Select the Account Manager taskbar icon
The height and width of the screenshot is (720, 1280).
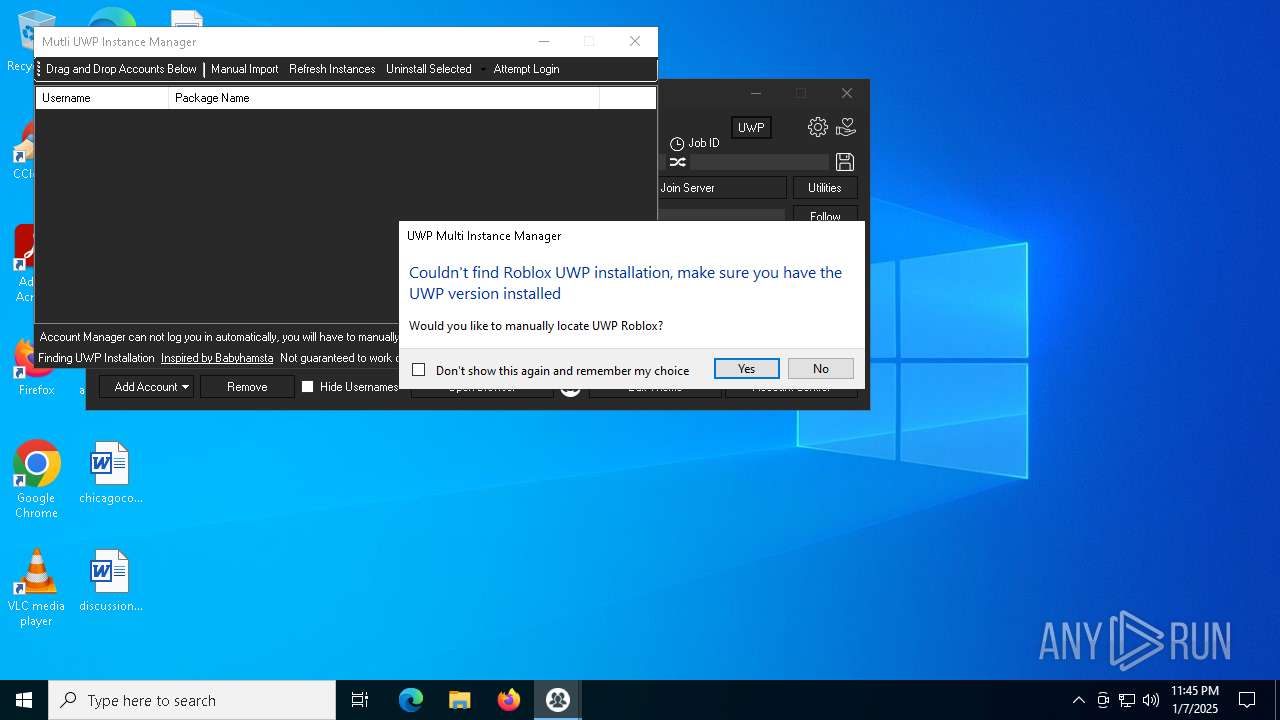click(558, 700)
